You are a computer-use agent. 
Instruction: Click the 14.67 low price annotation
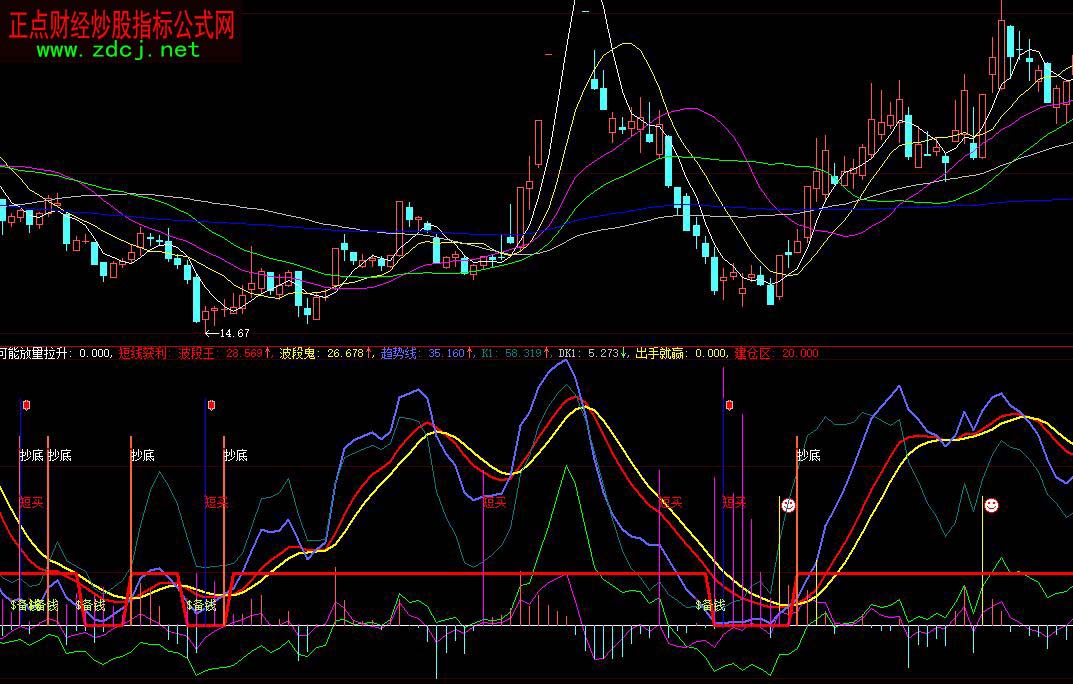pyautogui.click(x=232, y=333)
